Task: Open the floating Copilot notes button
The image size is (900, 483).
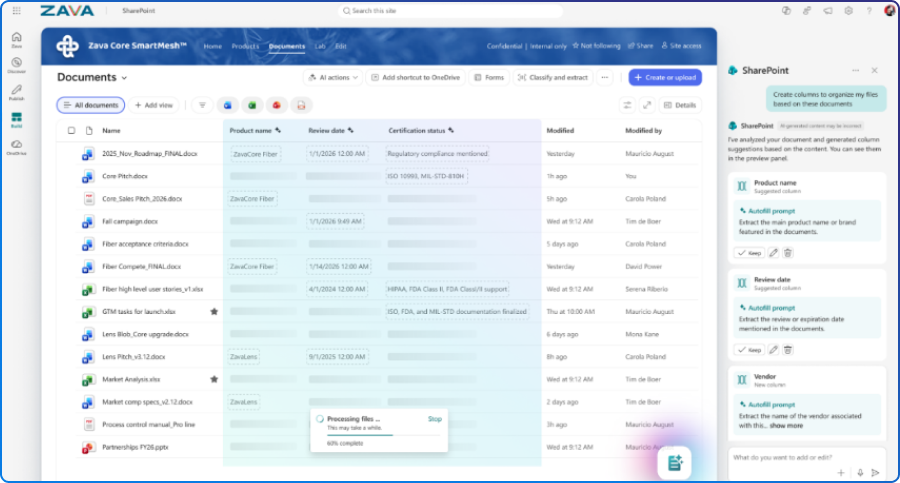Action: [x=675, y=463]
